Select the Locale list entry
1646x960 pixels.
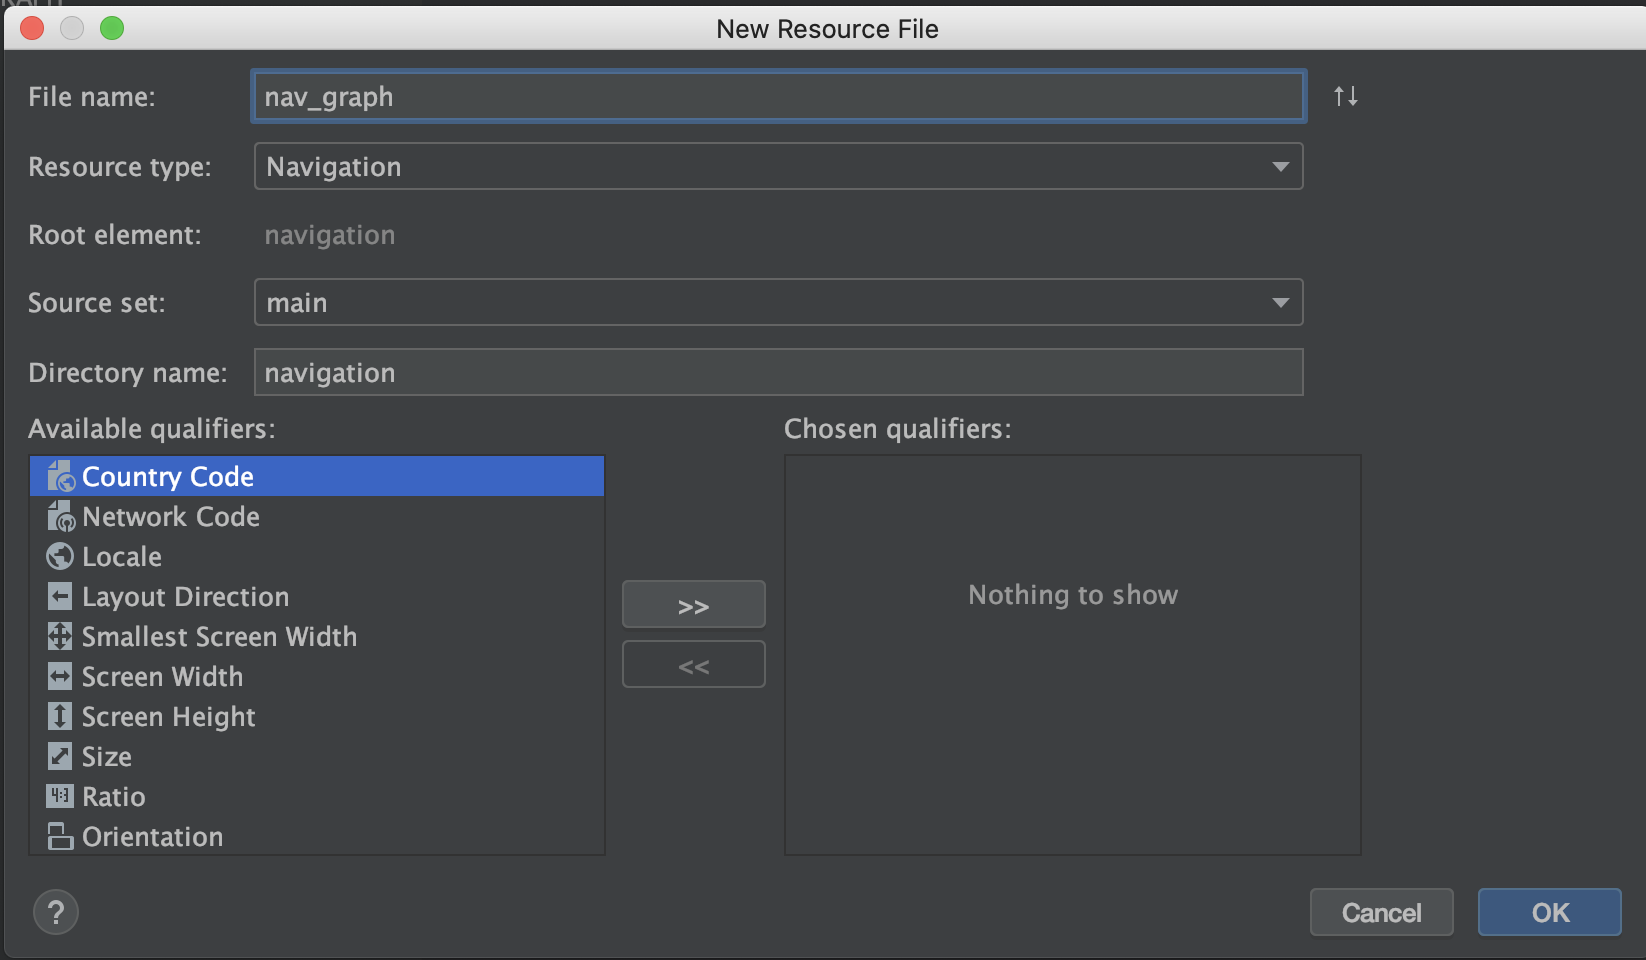tap(317, 556)
